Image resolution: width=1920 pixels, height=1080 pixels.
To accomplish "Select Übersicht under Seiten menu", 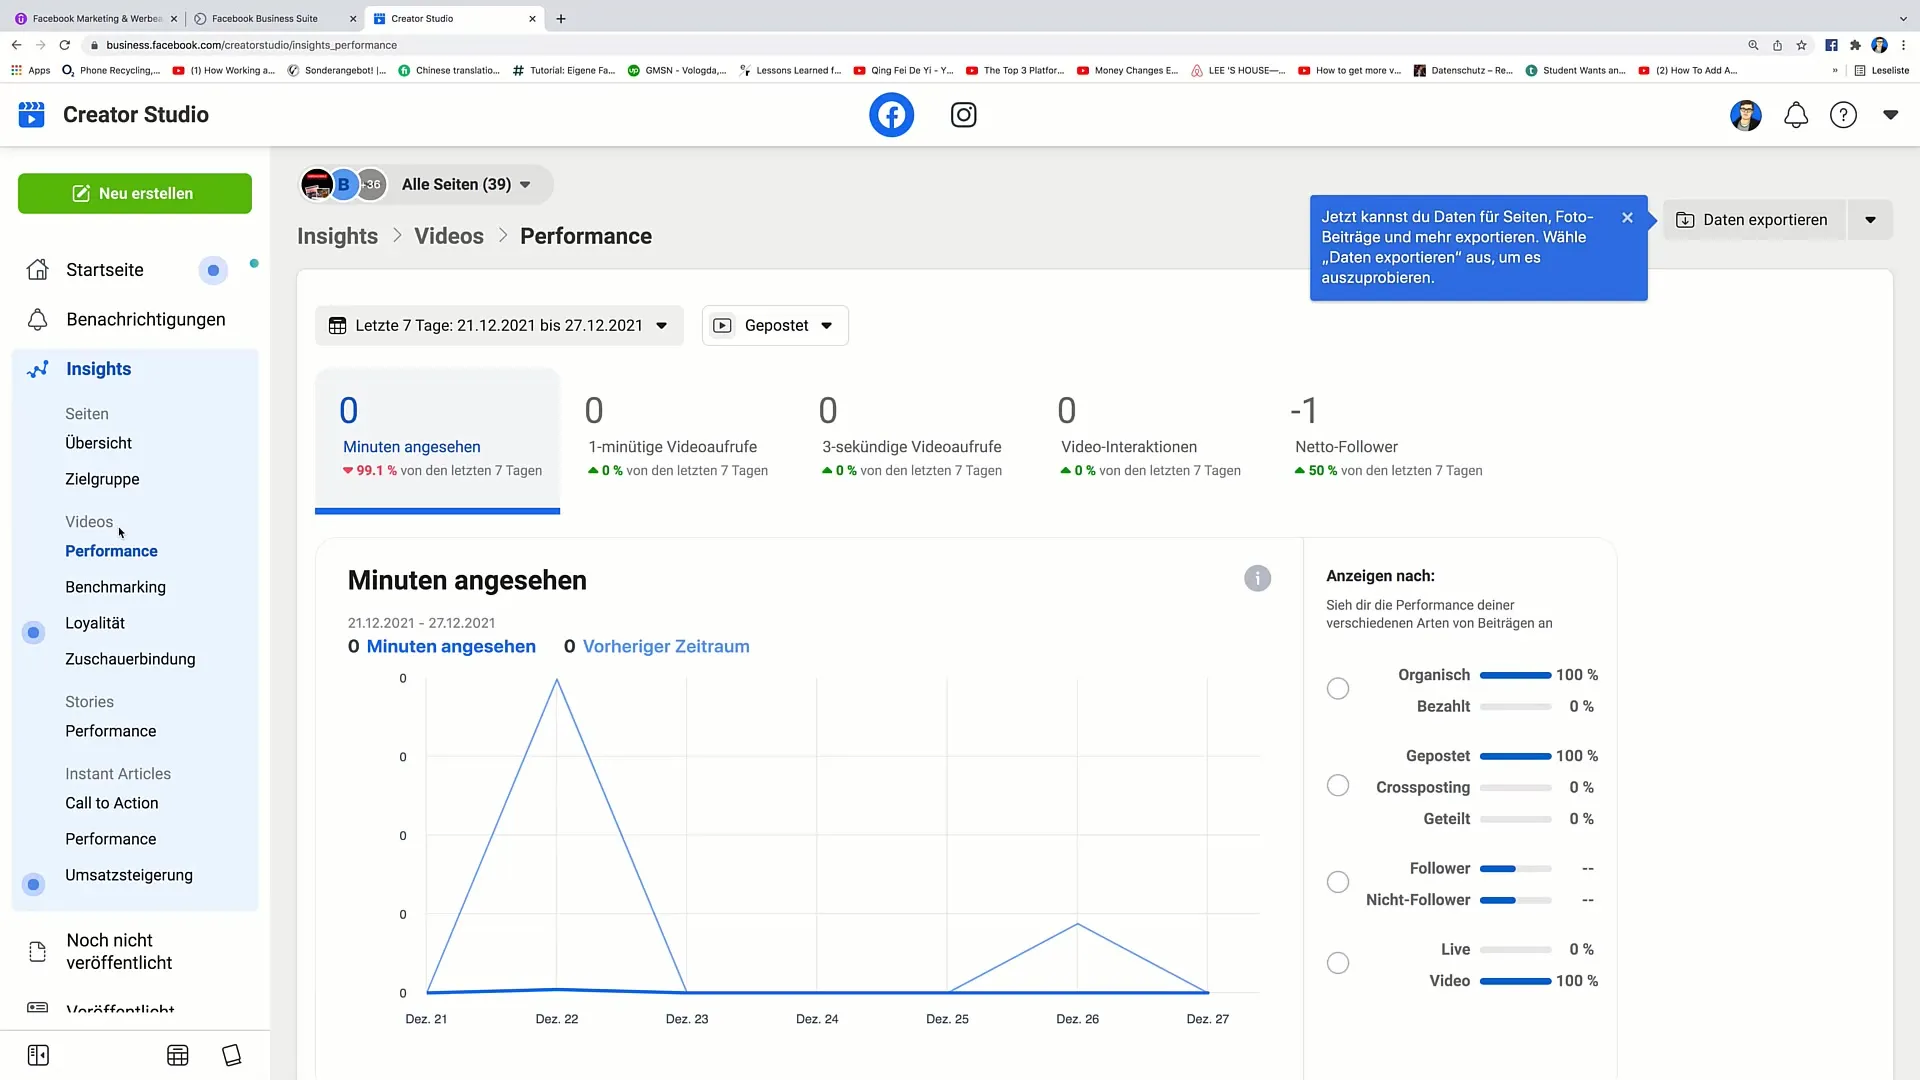I will (x=98, y=442).
